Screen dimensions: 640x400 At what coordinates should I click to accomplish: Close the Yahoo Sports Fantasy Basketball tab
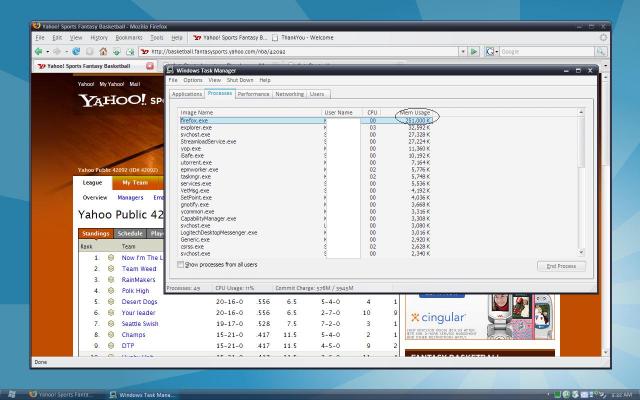150,66
